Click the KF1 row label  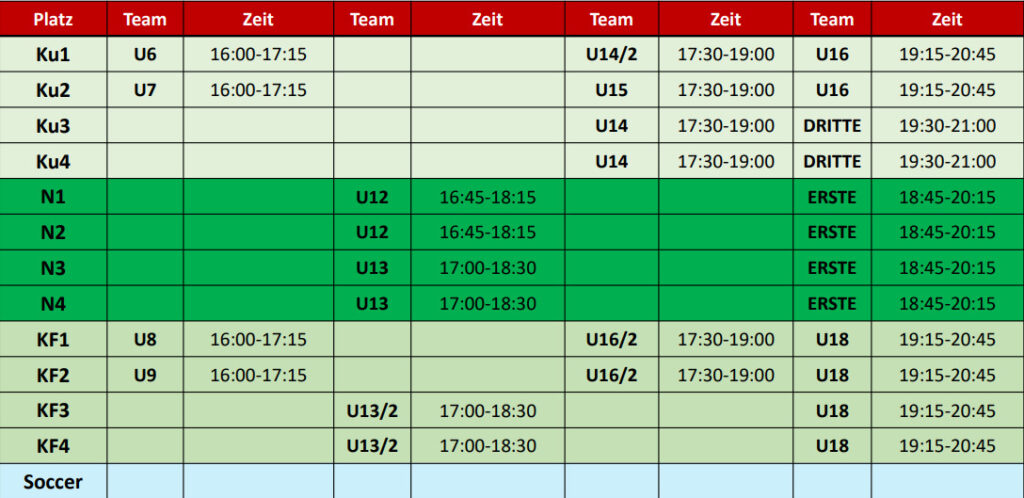pyautogui.click(x=53, y=339)
